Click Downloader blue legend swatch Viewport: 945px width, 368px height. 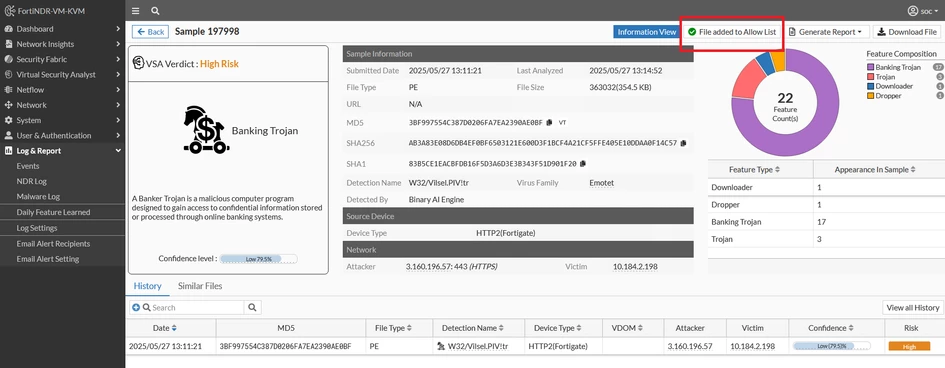pos(870,86)
